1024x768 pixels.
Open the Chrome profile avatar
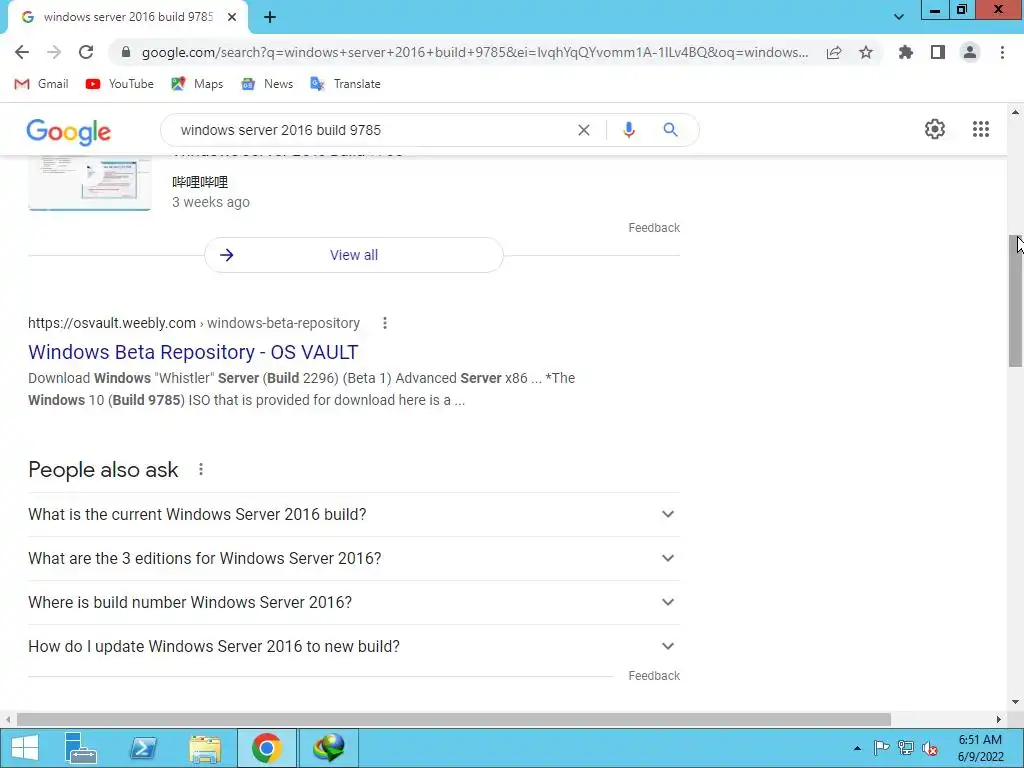click(970, 52)
